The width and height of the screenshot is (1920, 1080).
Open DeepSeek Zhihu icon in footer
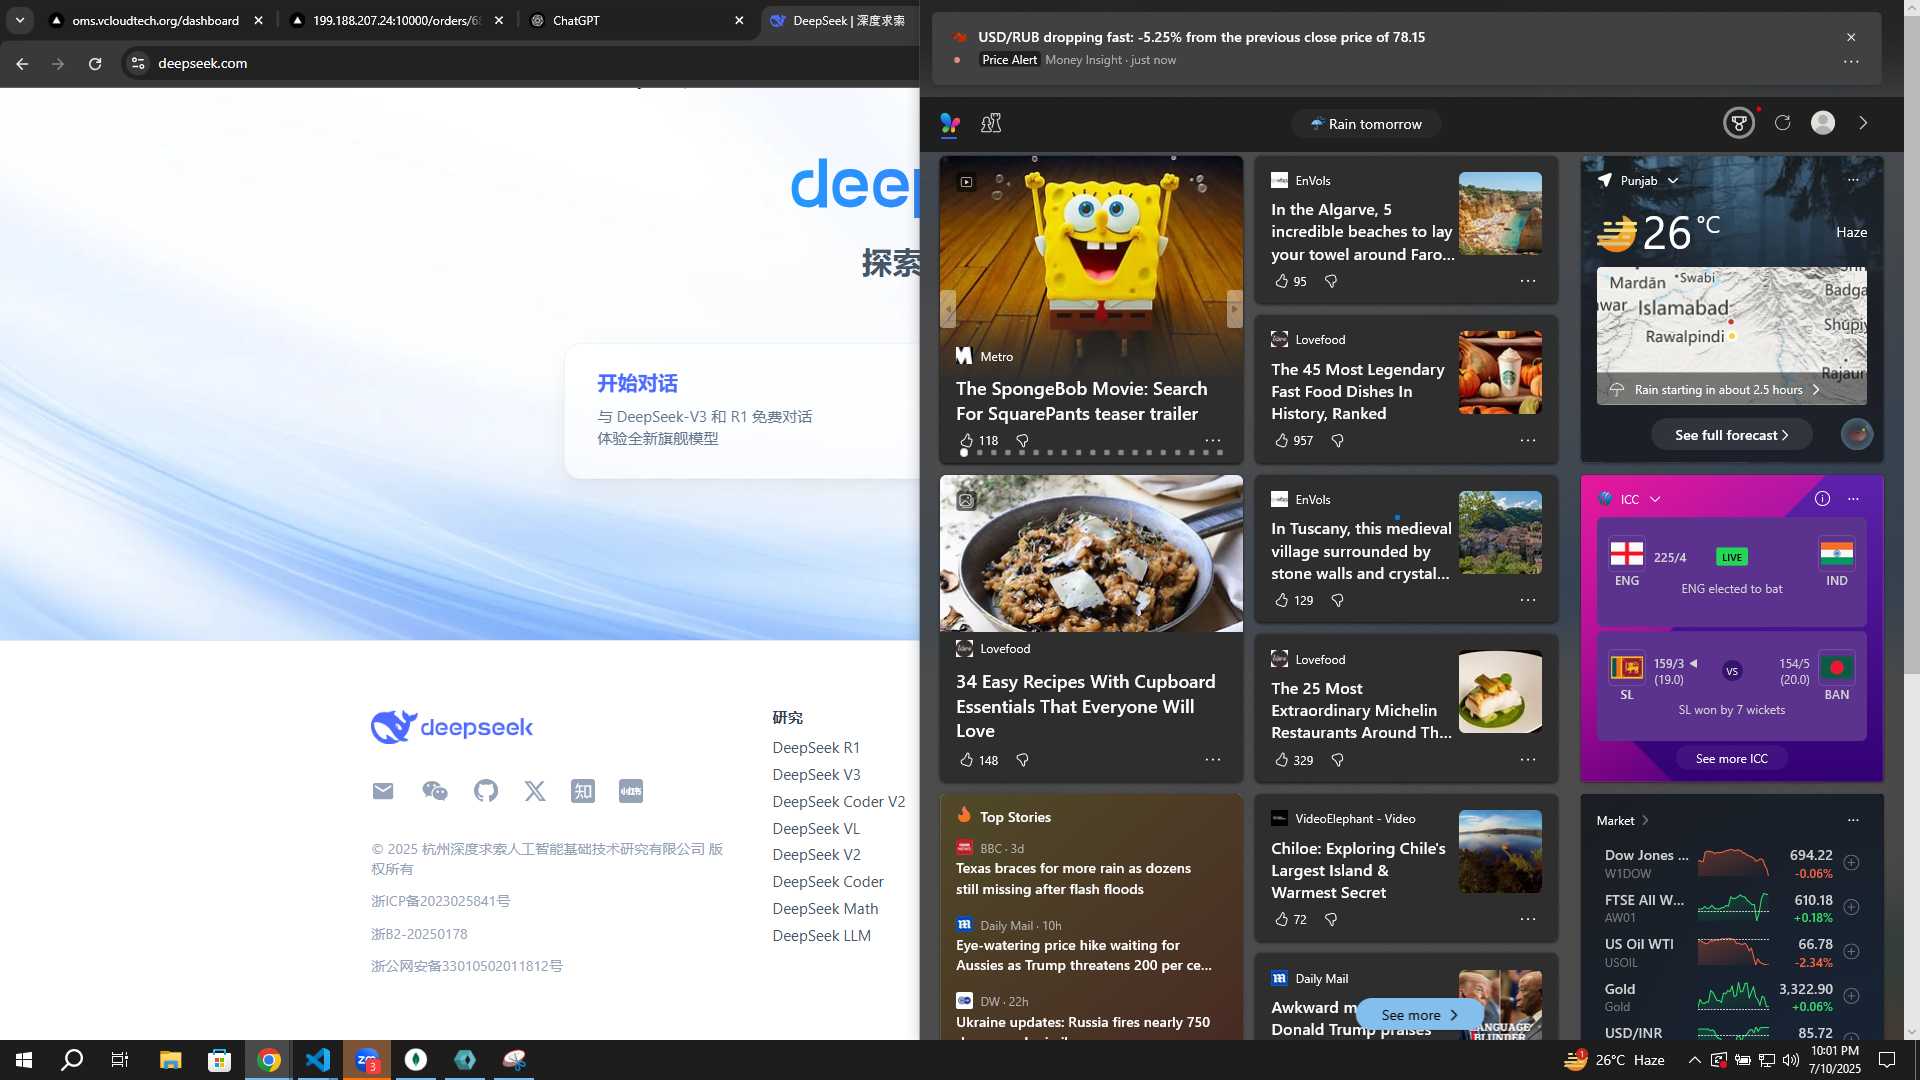click(x=583, y=792)
